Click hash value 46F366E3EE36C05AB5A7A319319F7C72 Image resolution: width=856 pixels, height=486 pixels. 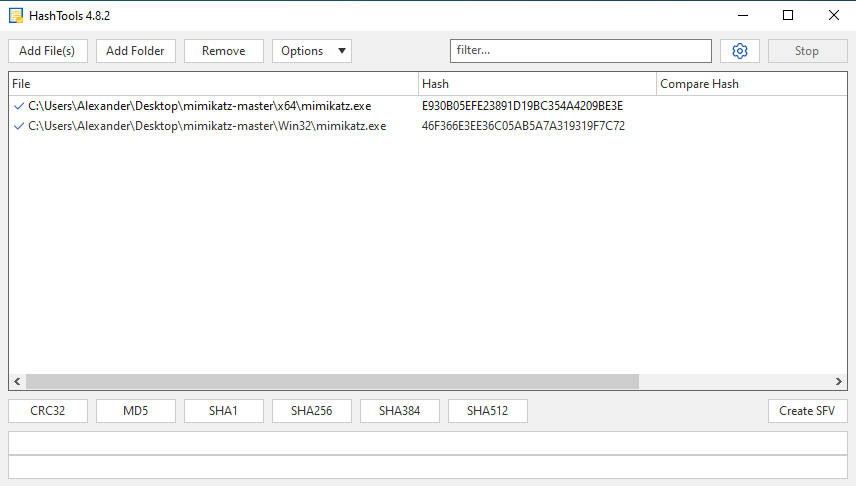tap(524, 126)
